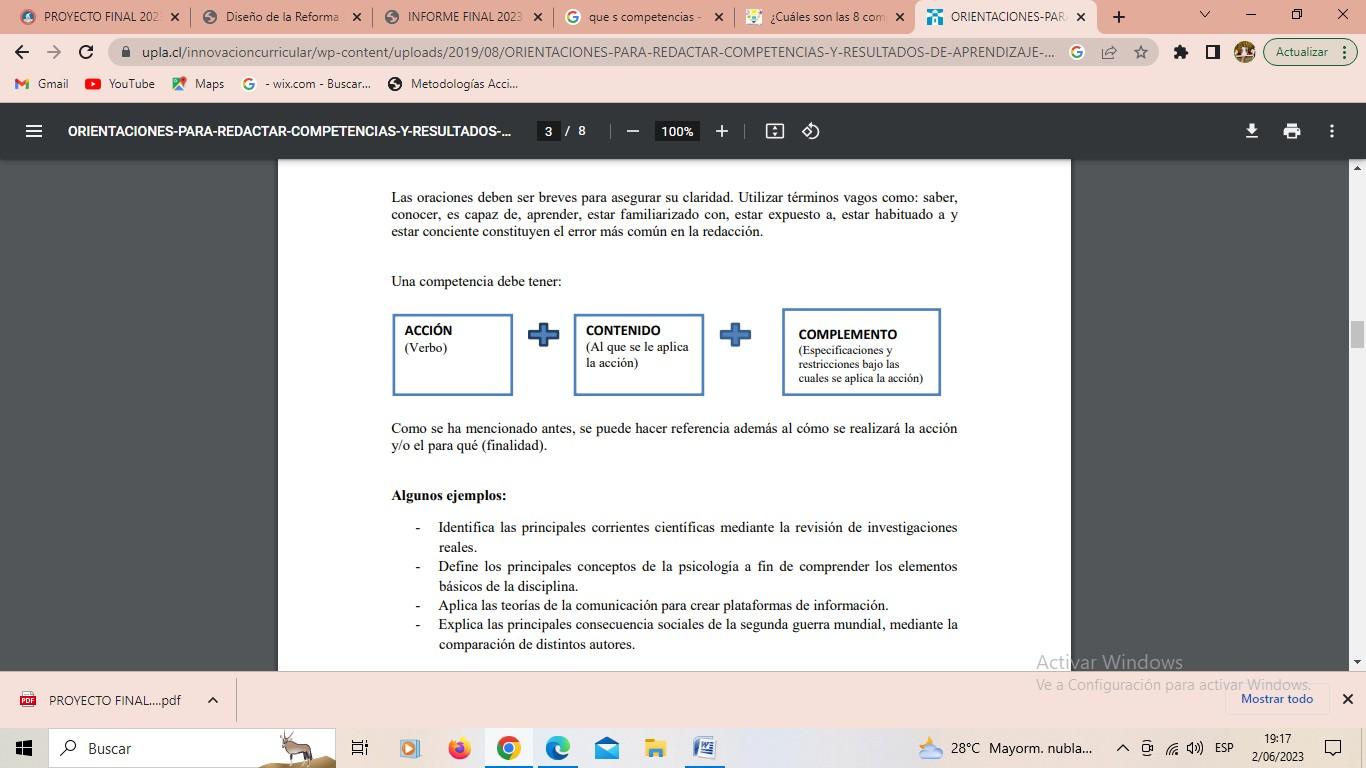Launch Firefox from the taskbar

[459, 748]
